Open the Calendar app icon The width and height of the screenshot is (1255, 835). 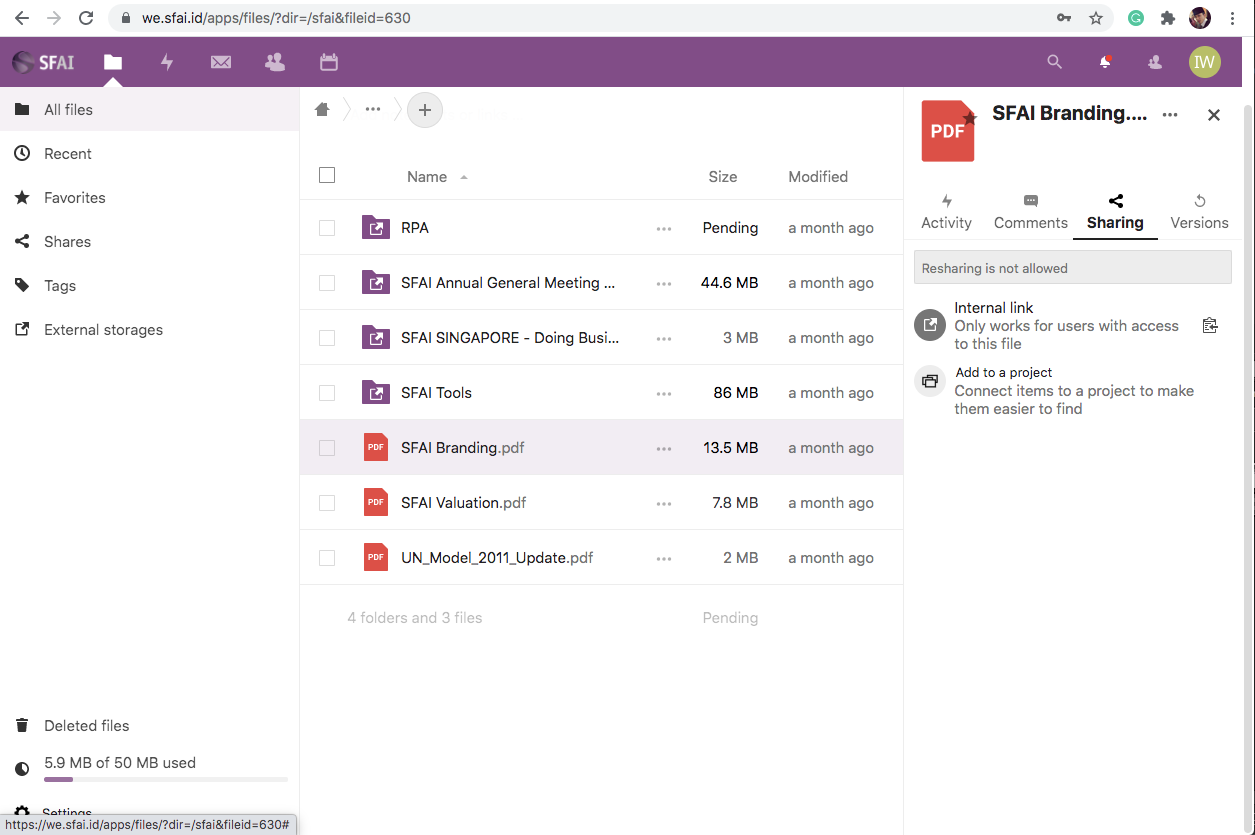(329, 62)
